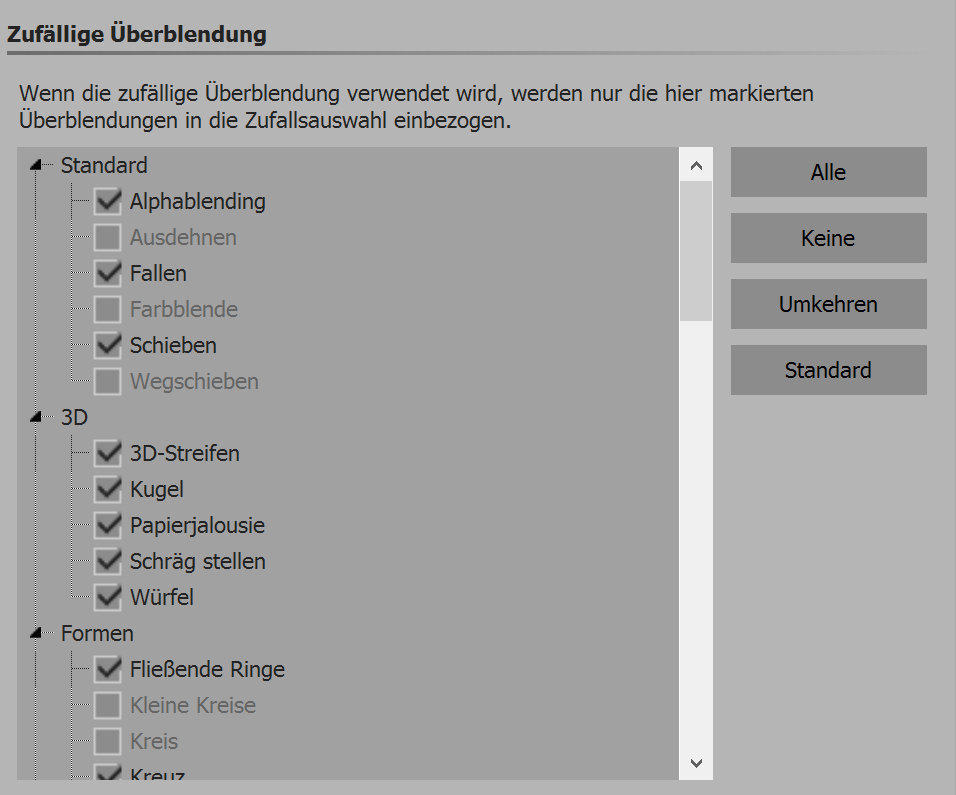This screenshot has width=956, height=795.
Task: Uncheck the Würfel transition
Action: click(x=108, y=597)
